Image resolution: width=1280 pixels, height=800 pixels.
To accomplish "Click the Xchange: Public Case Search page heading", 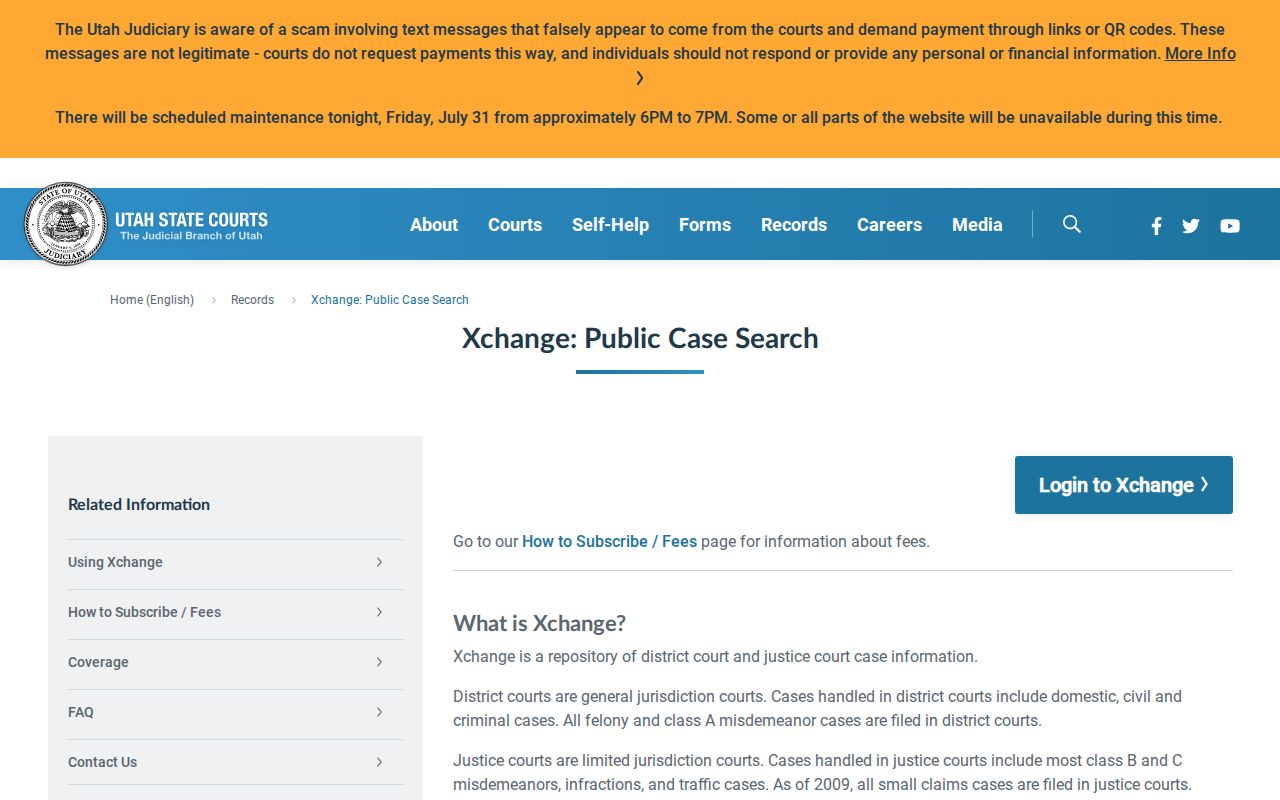I will coord(640,338).
